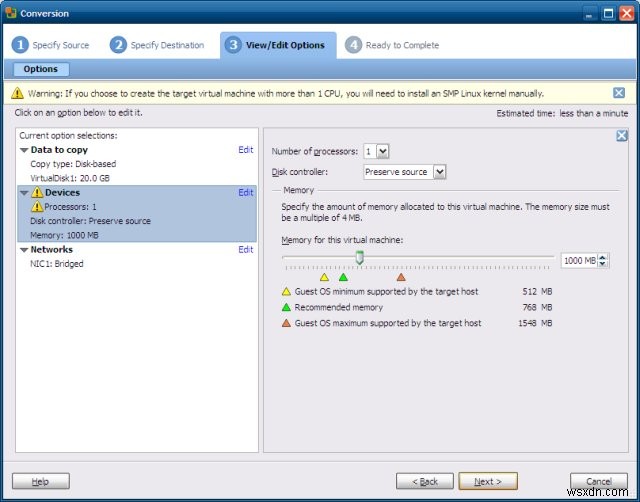Select the Processors: 1 row text

[x=71, y=207]
